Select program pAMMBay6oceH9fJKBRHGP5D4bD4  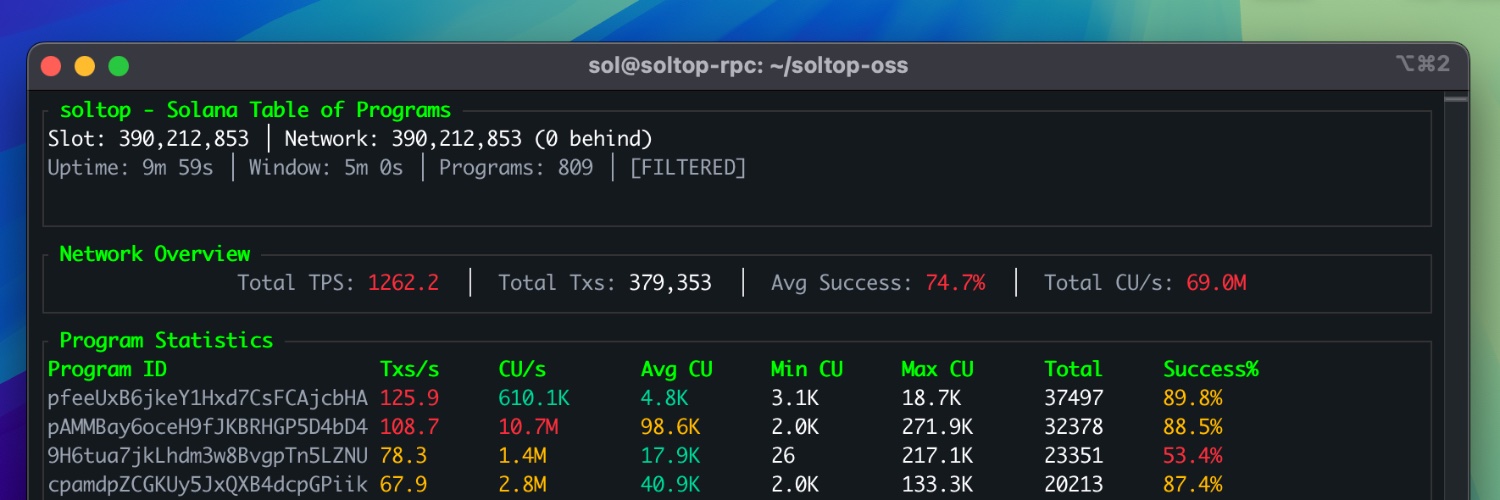click(208, 427)
